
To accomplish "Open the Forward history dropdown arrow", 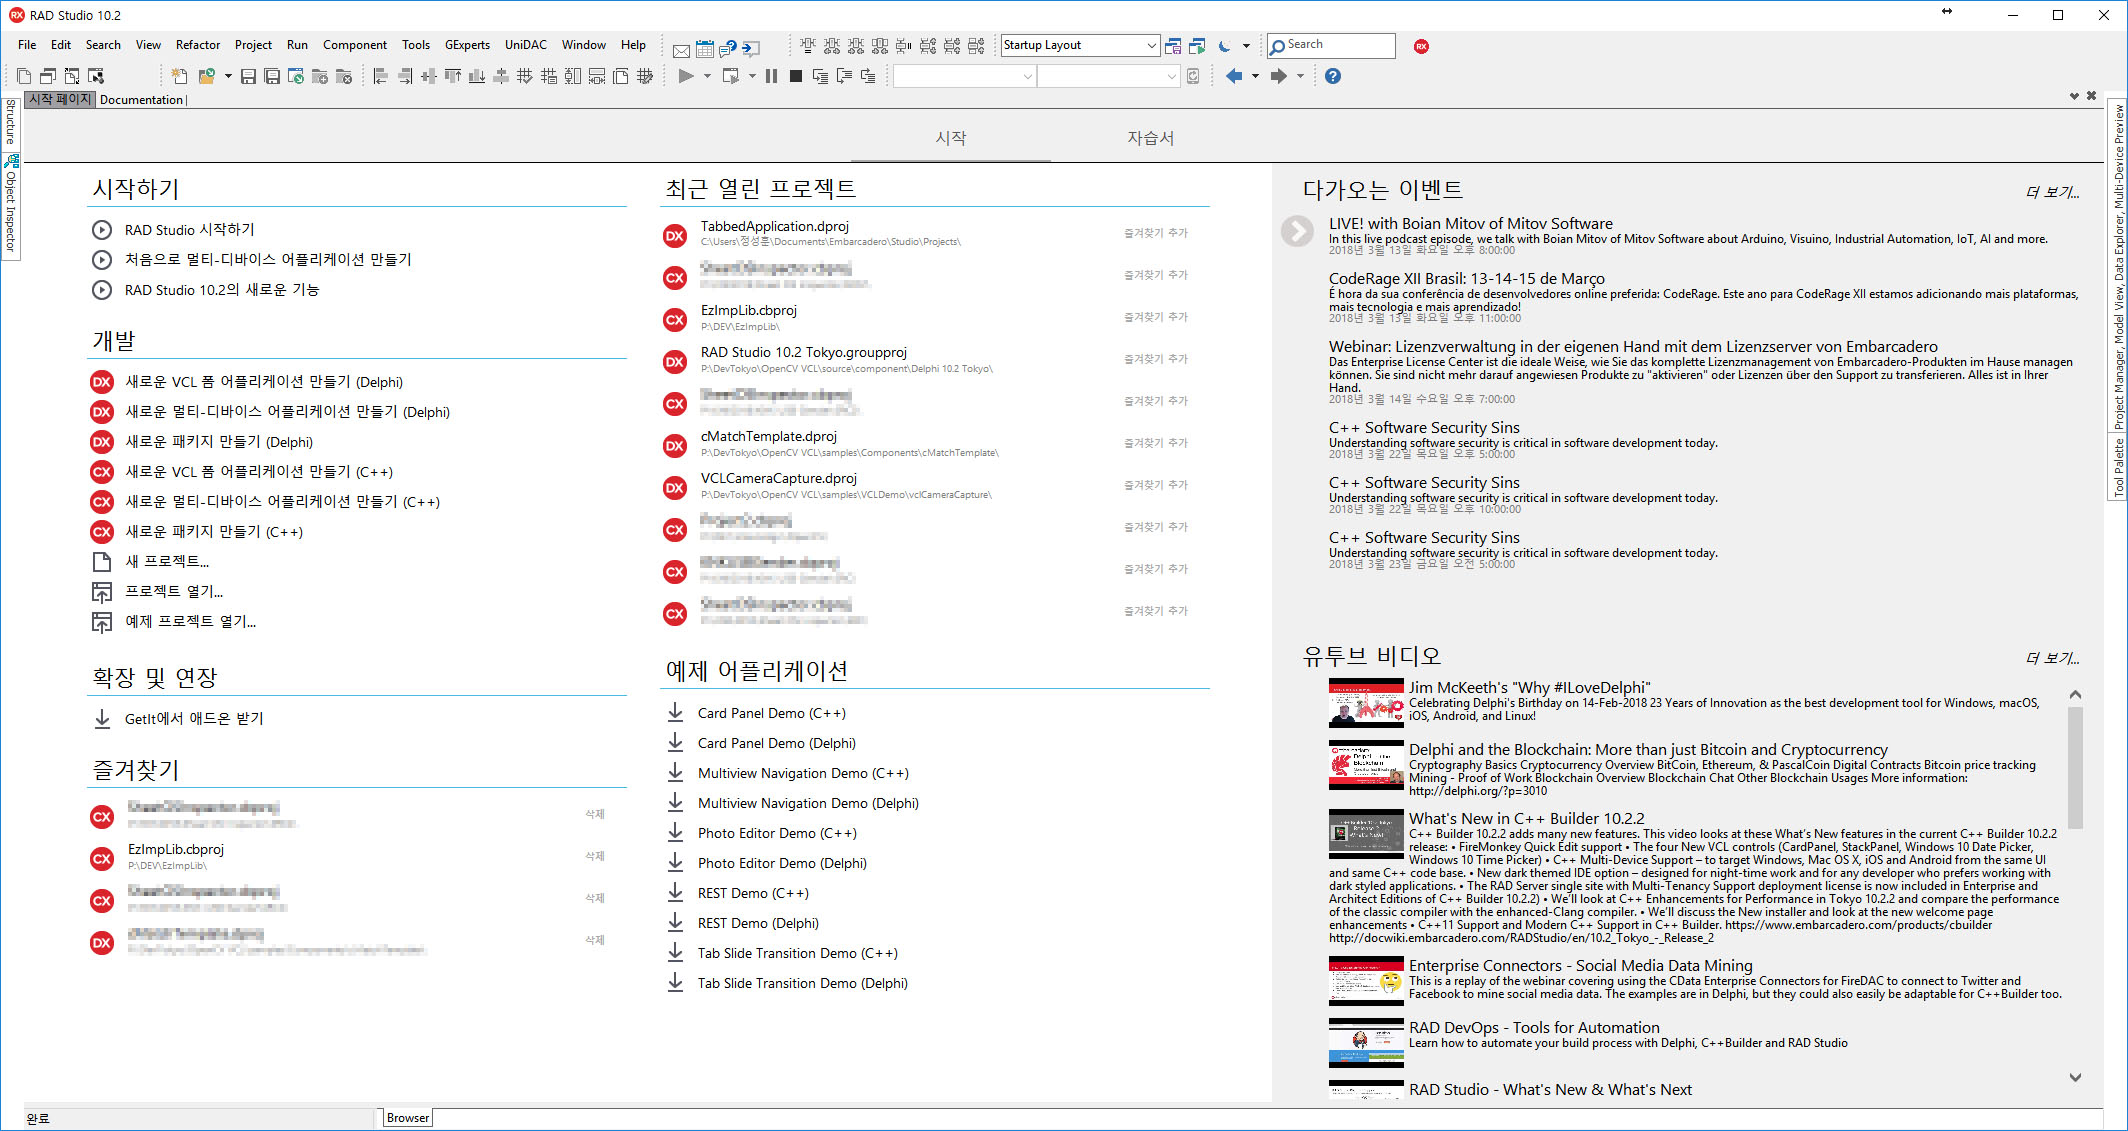I will [1300, 76].
